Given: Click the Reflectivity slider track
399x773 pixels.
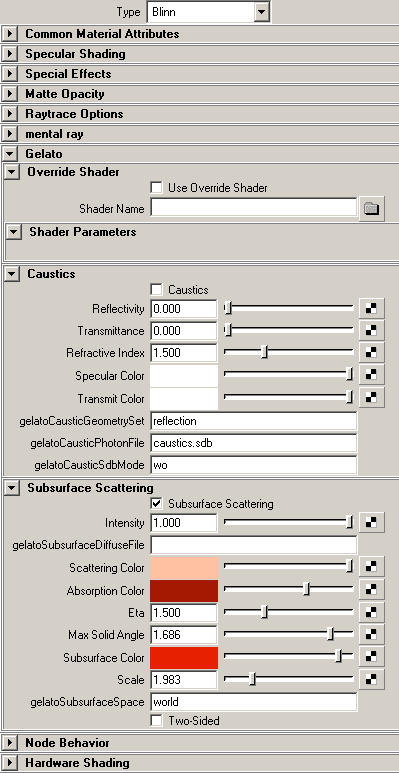Looking at the screenshot, I should (x=289, y=308).
